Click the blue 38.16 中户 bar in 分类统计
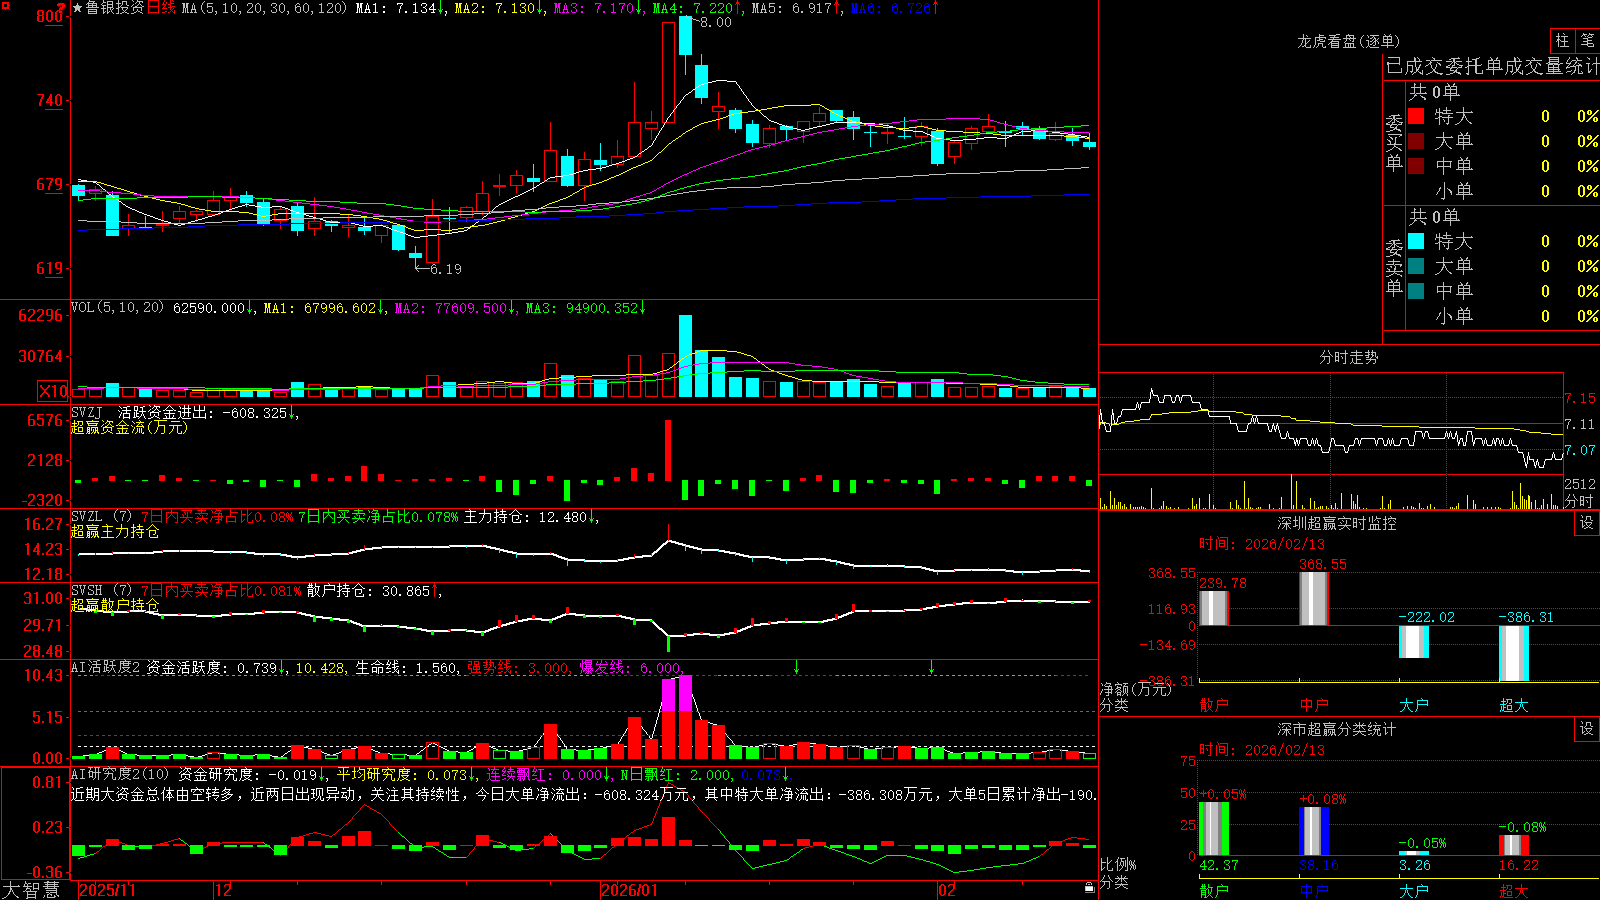Viewport: 1600px width, 900px height. point(1314,831)
